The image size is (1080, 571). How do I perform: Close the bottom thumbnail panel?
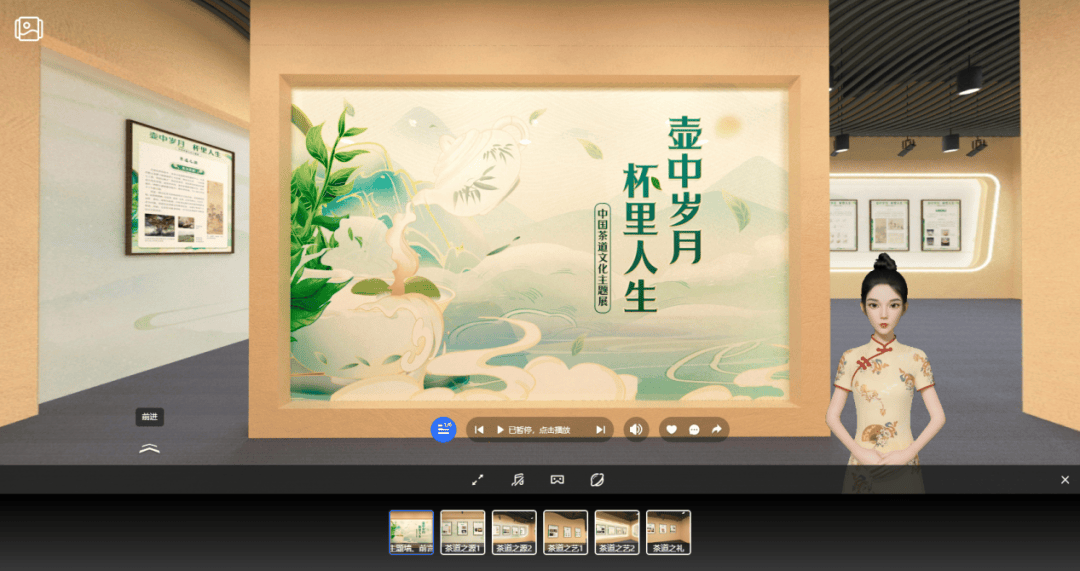[1065, 480]
